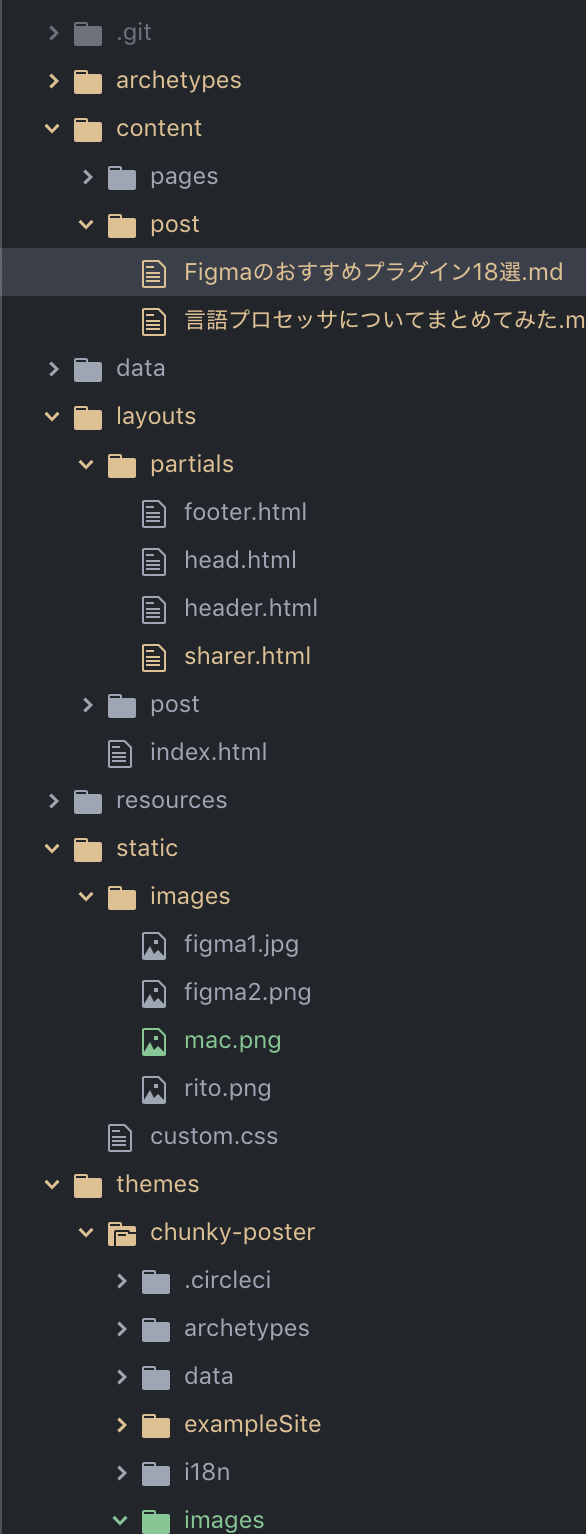Click the mac.png image file icon
This screenshot has height=1534, width=586.
pos(154,1041)
